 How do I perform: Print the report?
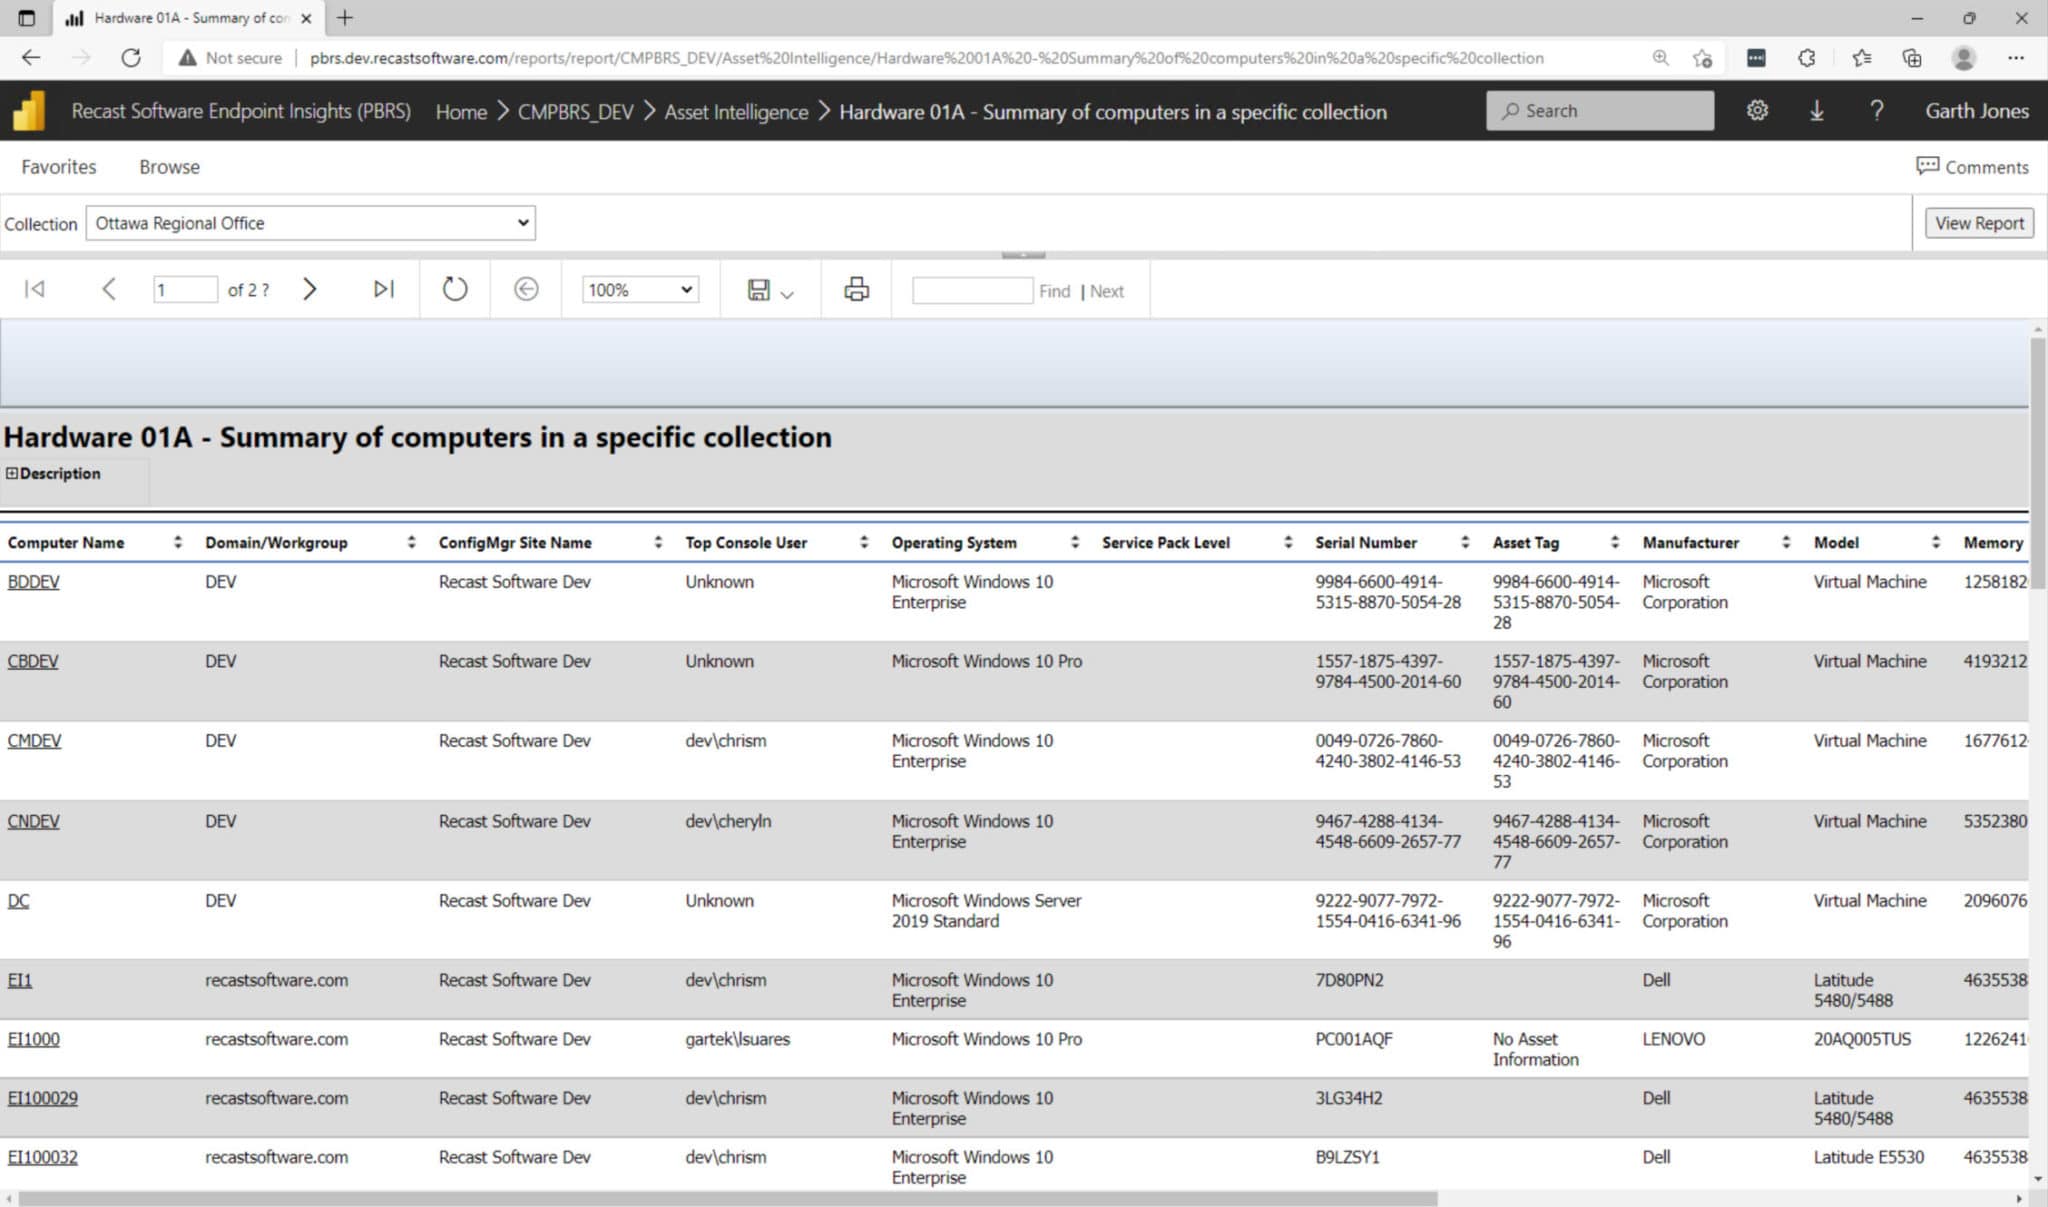(x=854, y=289)
